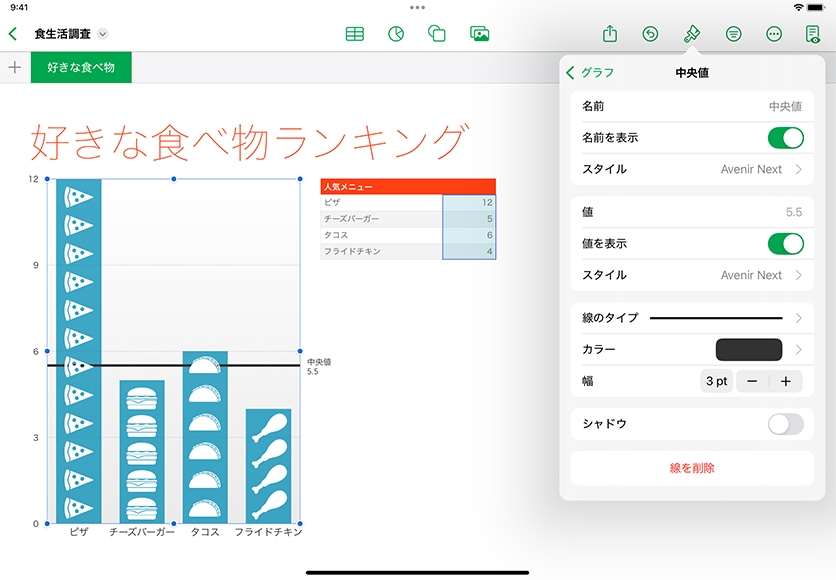Enable the シャドウ switch

point(785,424)
